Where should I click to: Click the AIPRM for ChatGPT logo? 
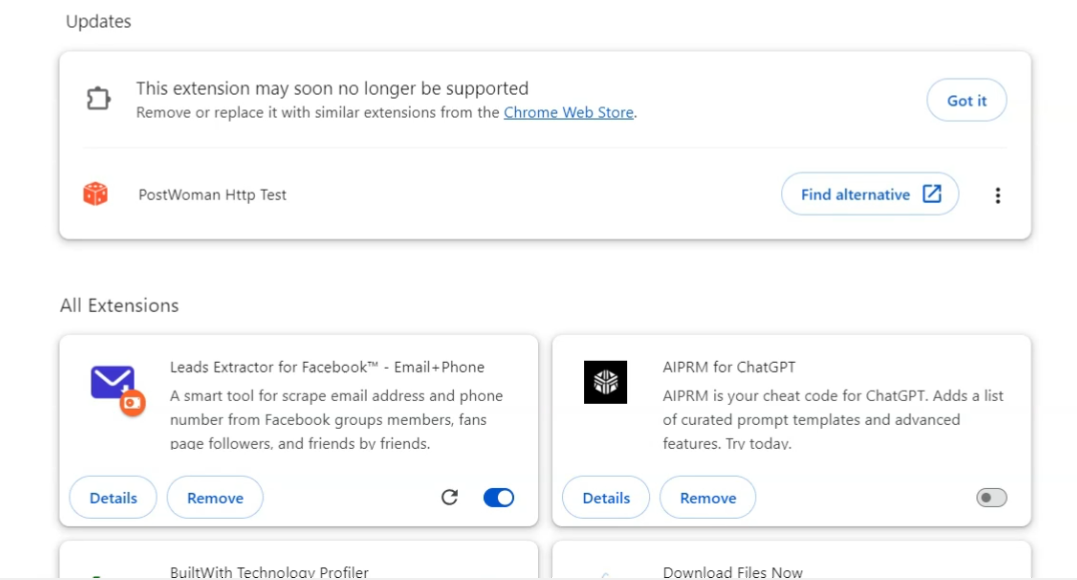605,382
